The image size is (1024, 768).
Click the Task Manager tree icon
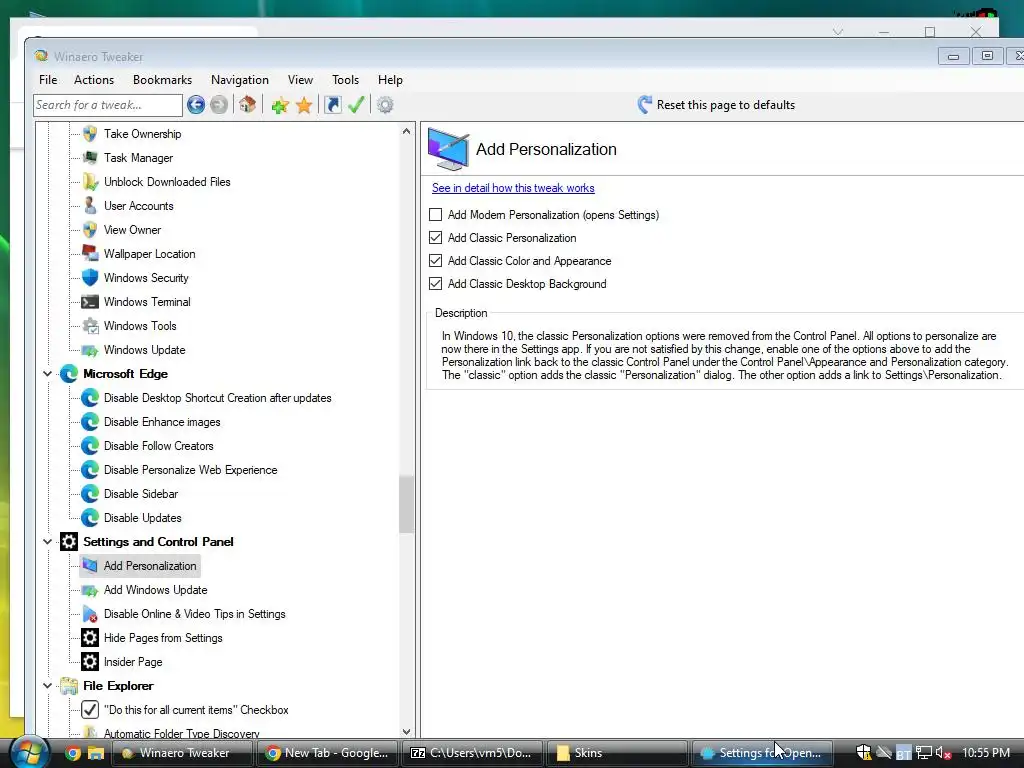(x=90, y=158)
